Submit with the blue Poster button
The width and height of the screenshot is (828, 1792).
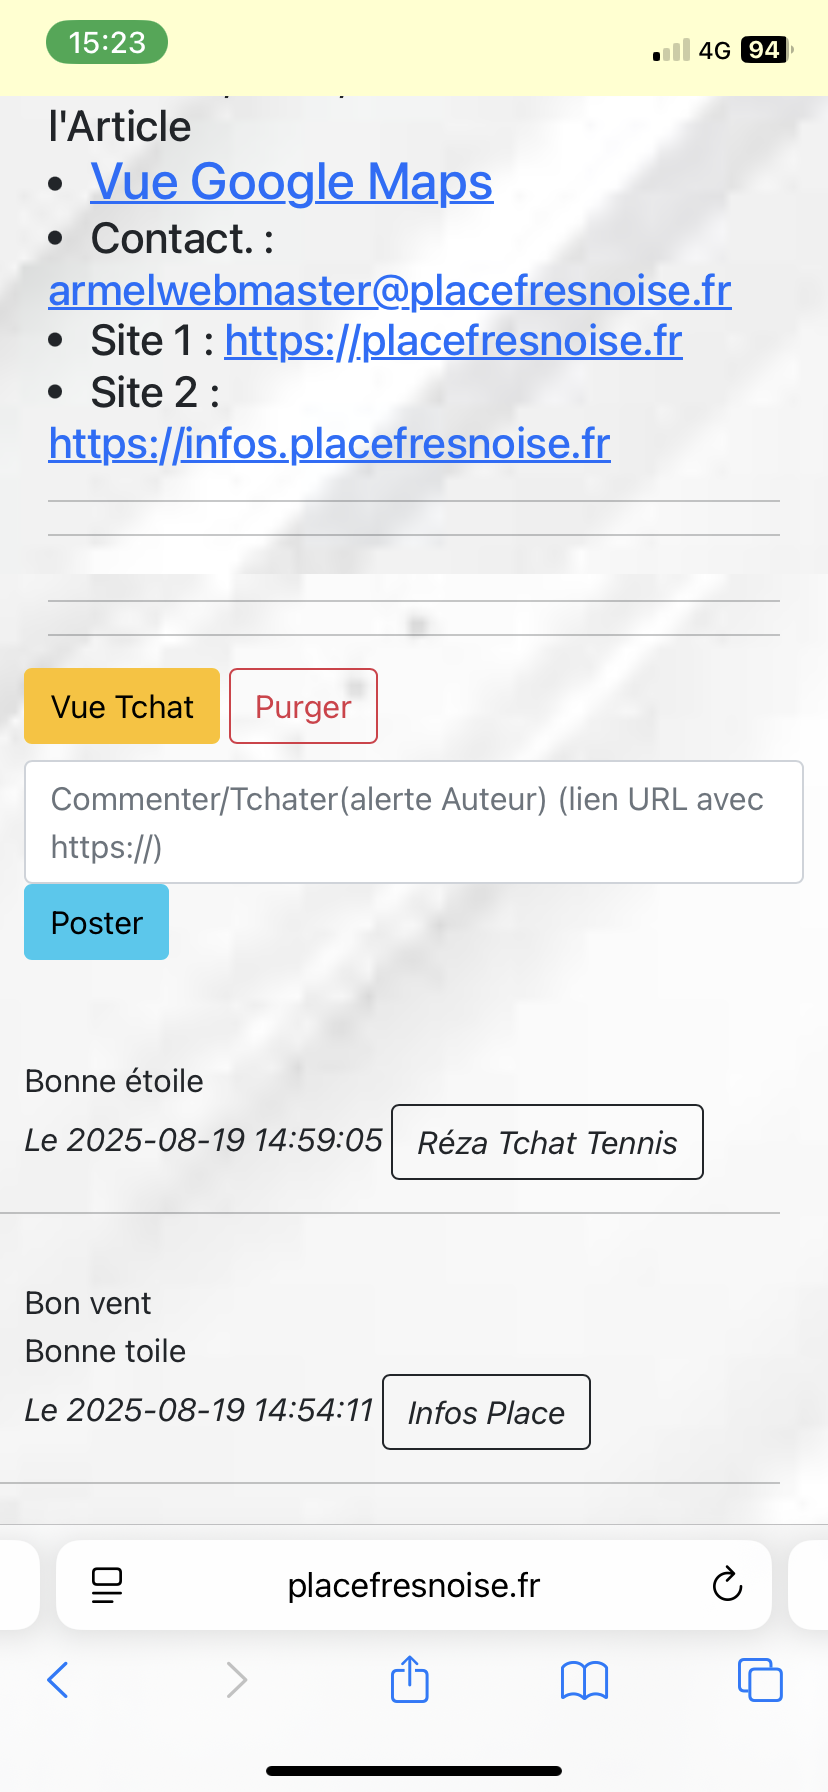click(x=97, y=922)
